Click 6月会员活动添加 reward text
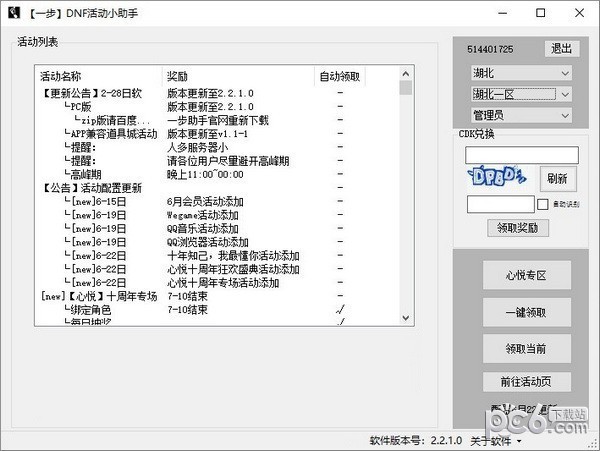The width and height of the screenshot is (600, 451). coord(205,202)
